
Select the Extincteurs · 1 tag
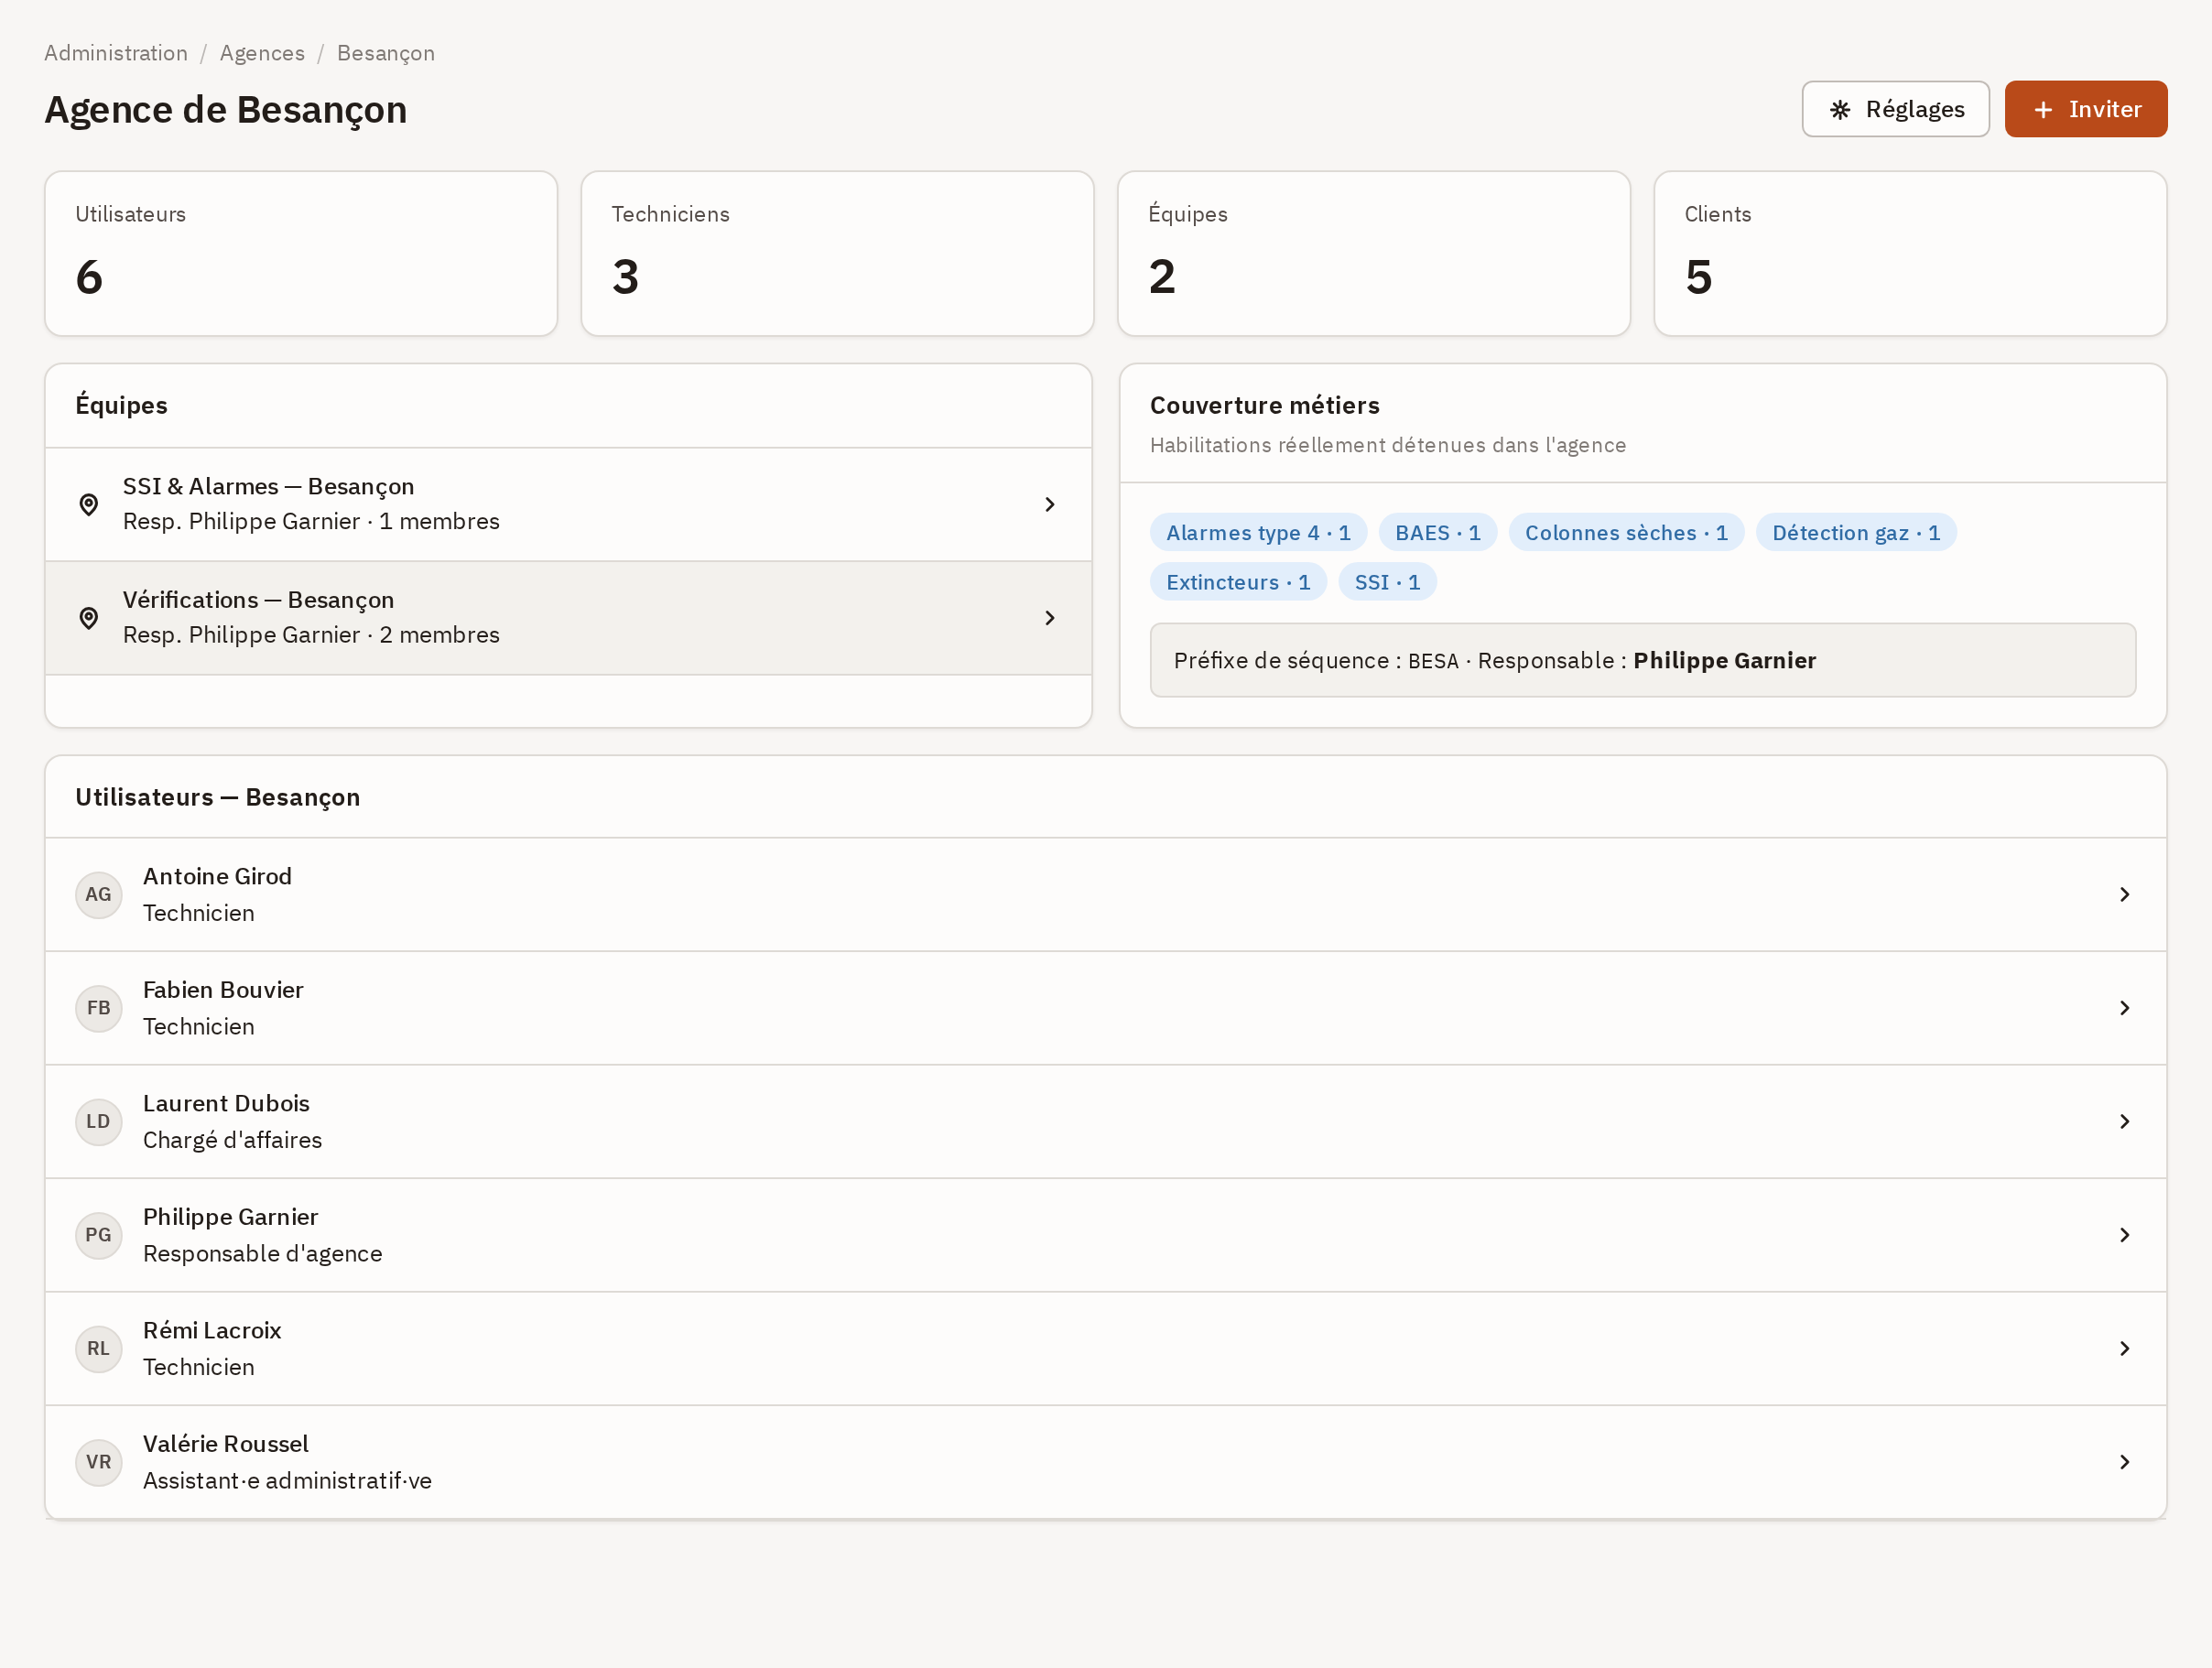[1238, 583]
